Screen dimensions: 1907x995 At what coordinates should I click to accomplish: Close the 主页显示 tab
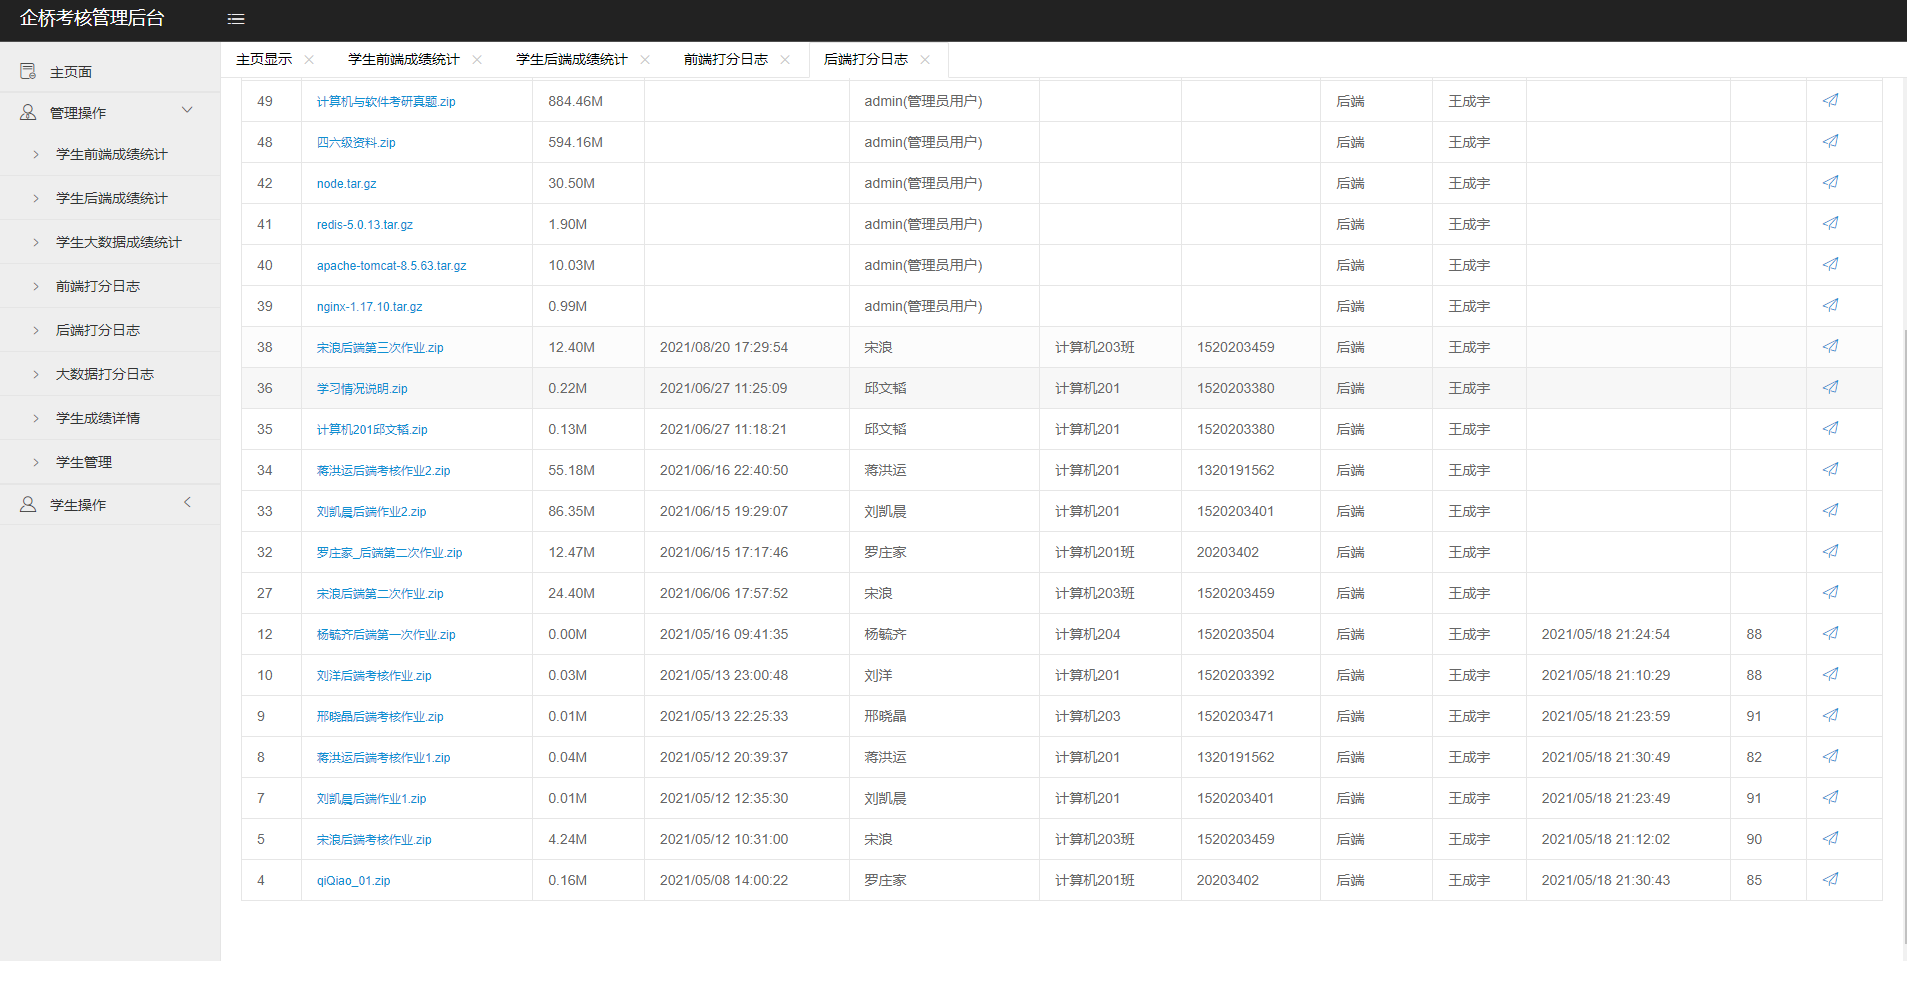[309, 60]
